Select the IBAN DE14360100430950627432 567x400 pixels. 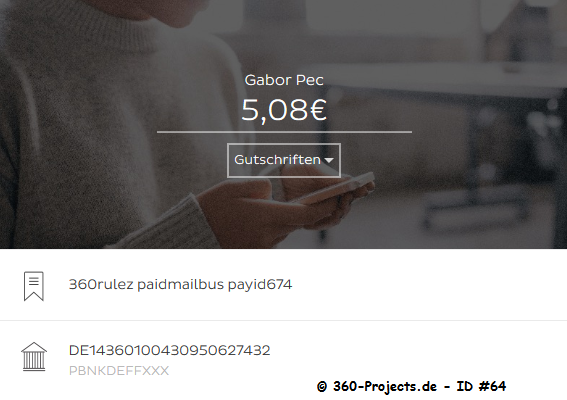click(169, 350)
